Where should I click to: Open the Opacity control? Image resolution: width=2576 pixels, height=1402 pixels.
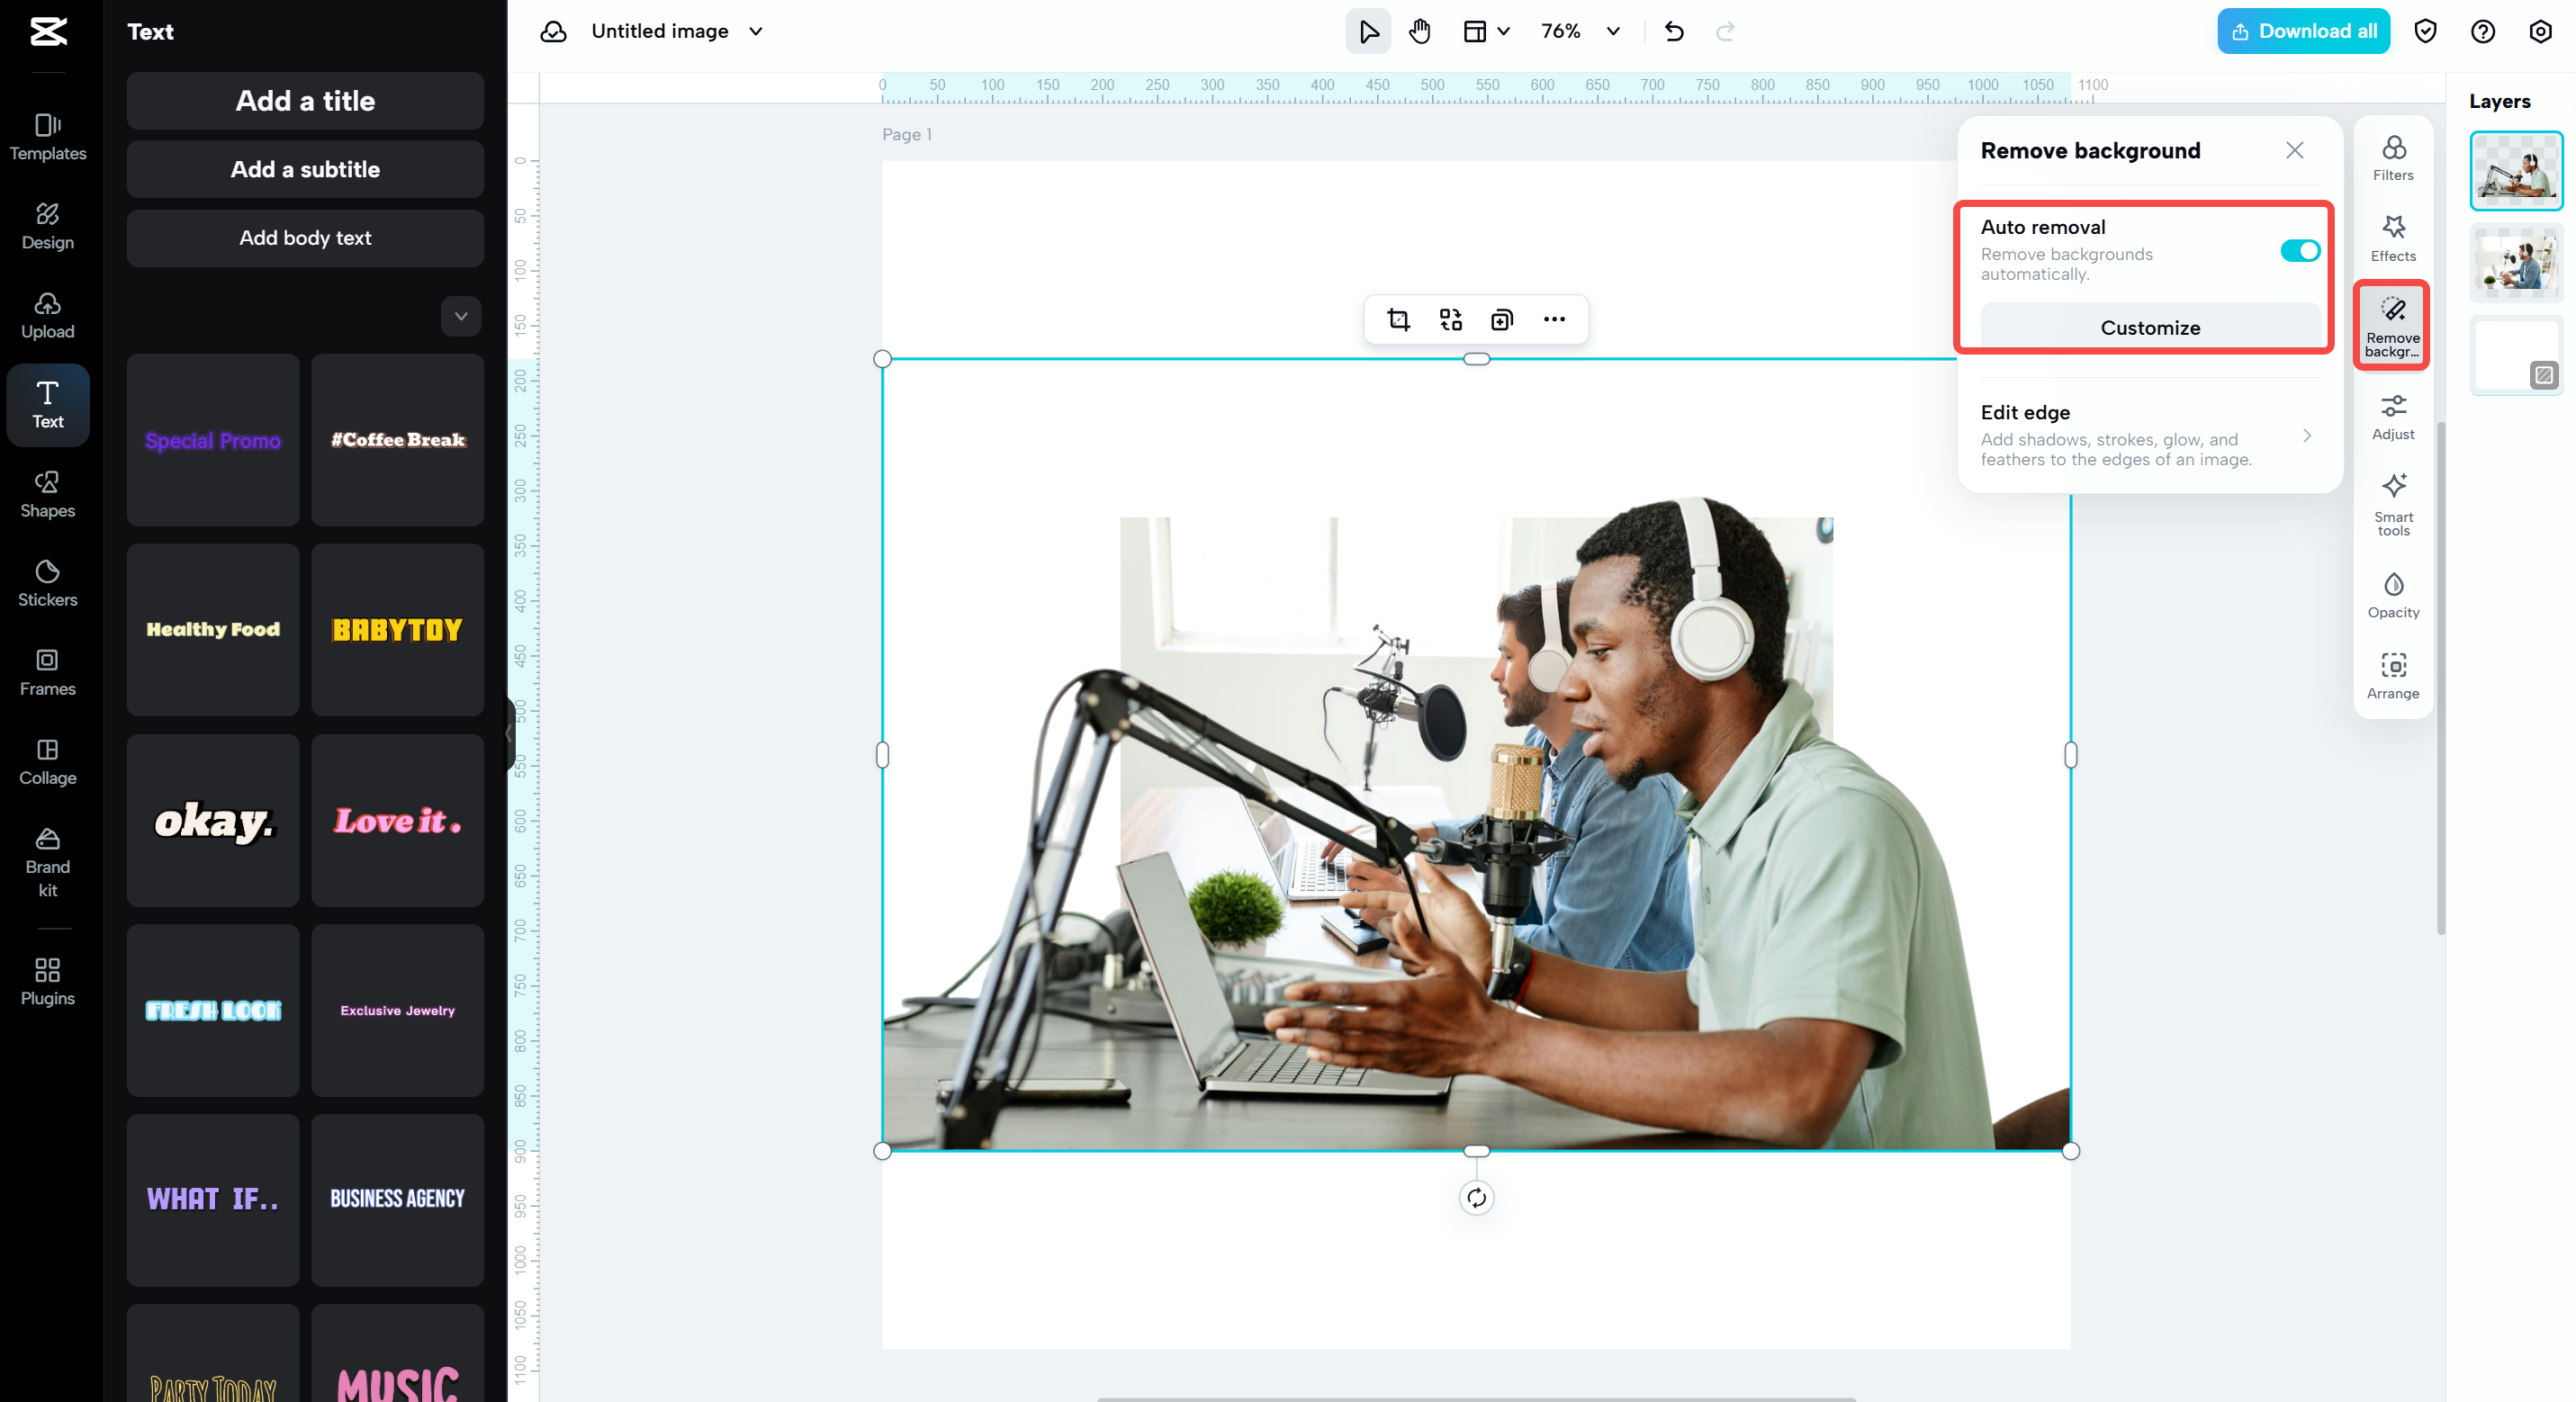[2392, 595]
